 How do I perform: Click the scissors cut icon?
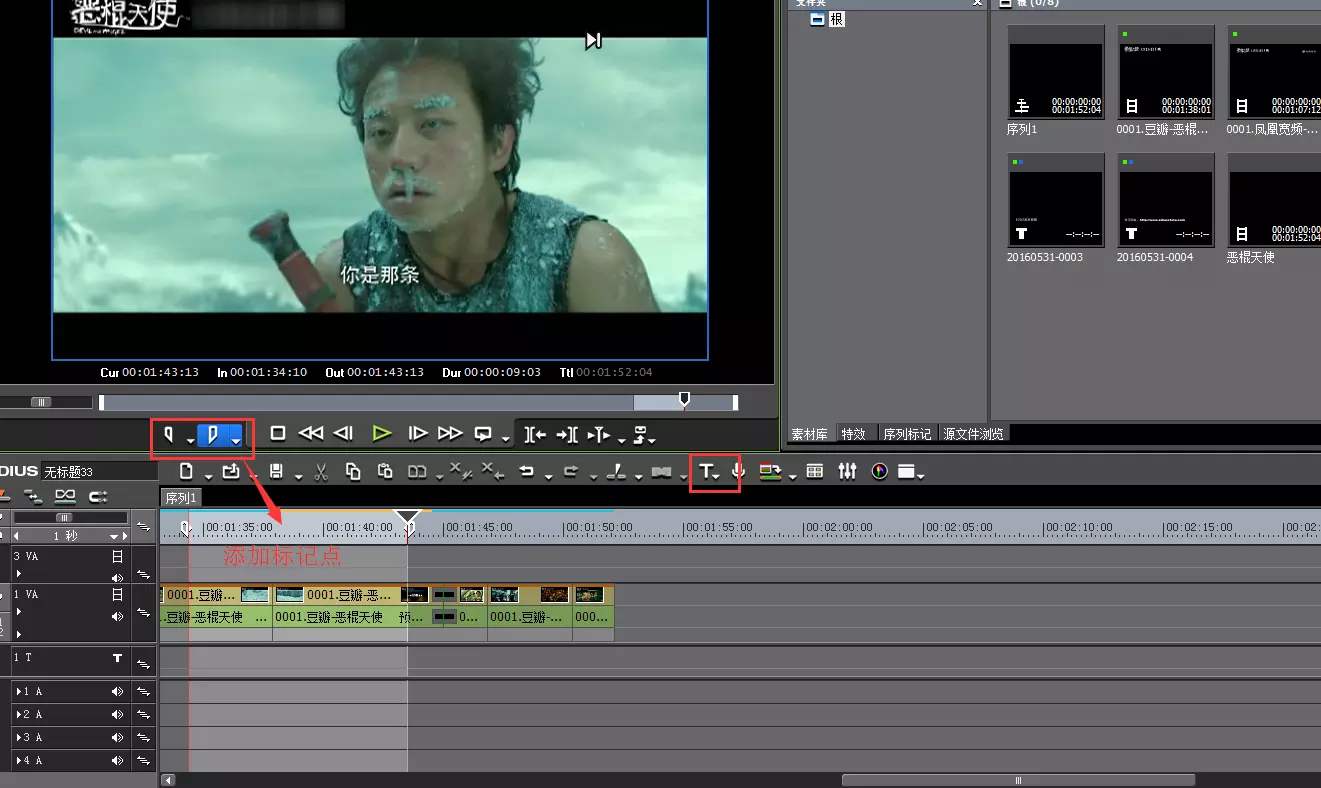(x=321, y=471)
